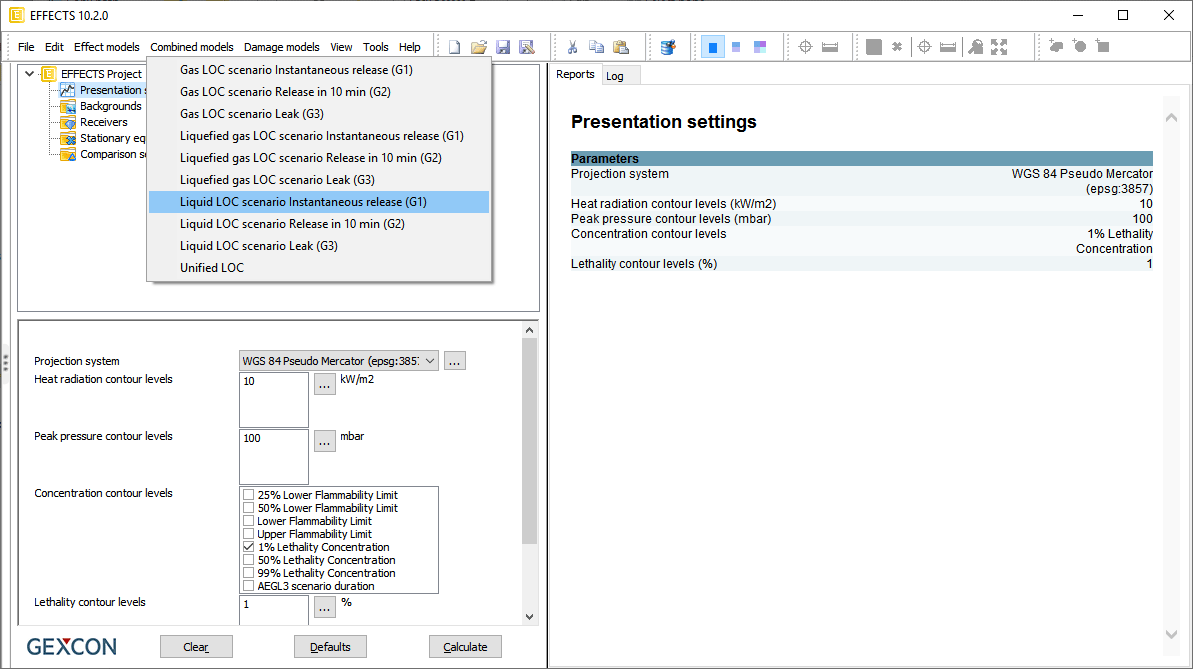Click the Paste clipboard icon
Viewport: 1193px width, 669px height.
coord(621,47)
